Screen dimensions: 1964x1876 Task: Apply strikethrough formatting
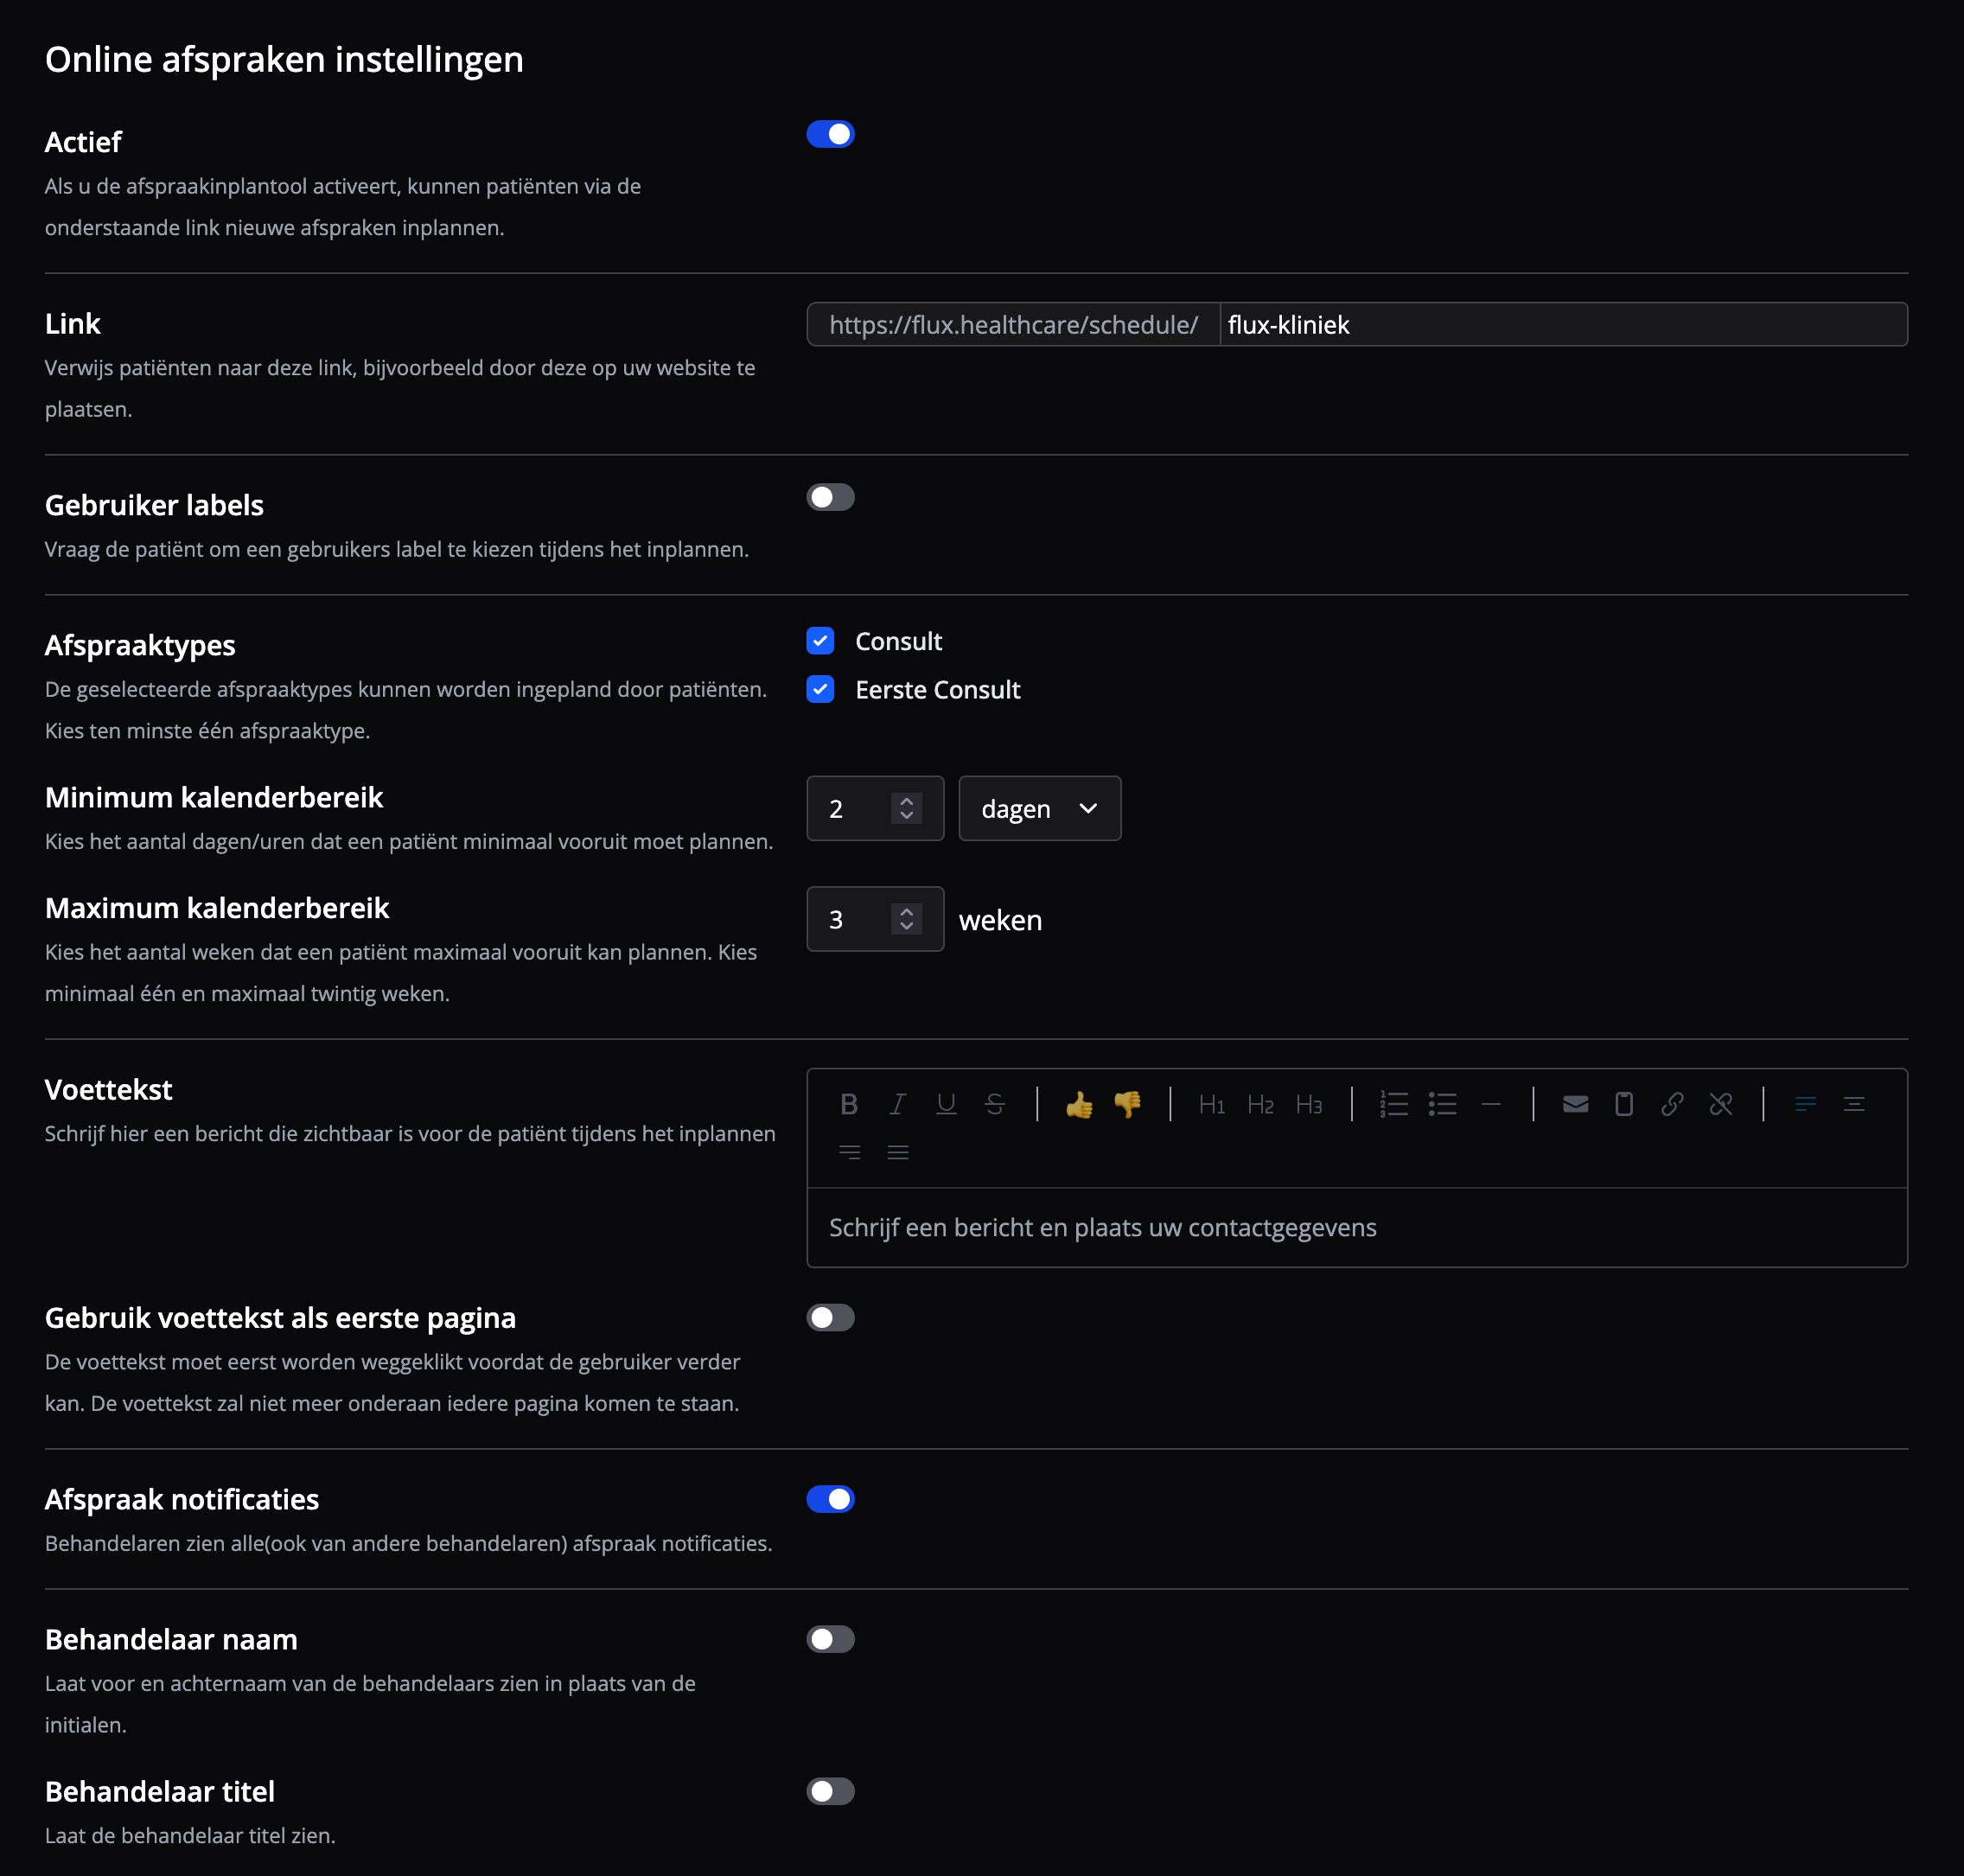(x=994, y=1104)
